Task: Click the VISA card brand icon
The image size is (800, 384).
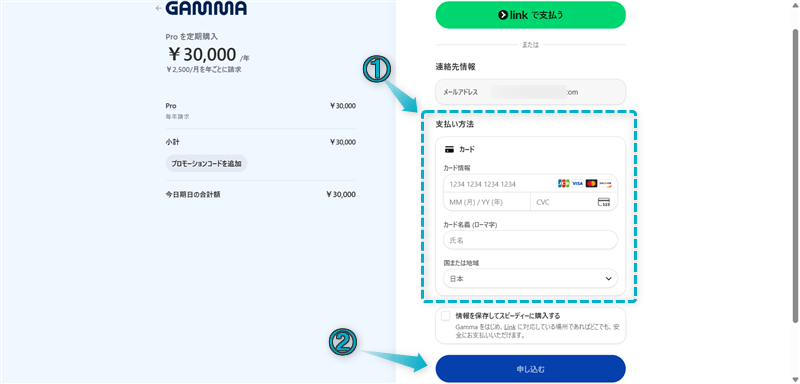Action: pos(577,184)
